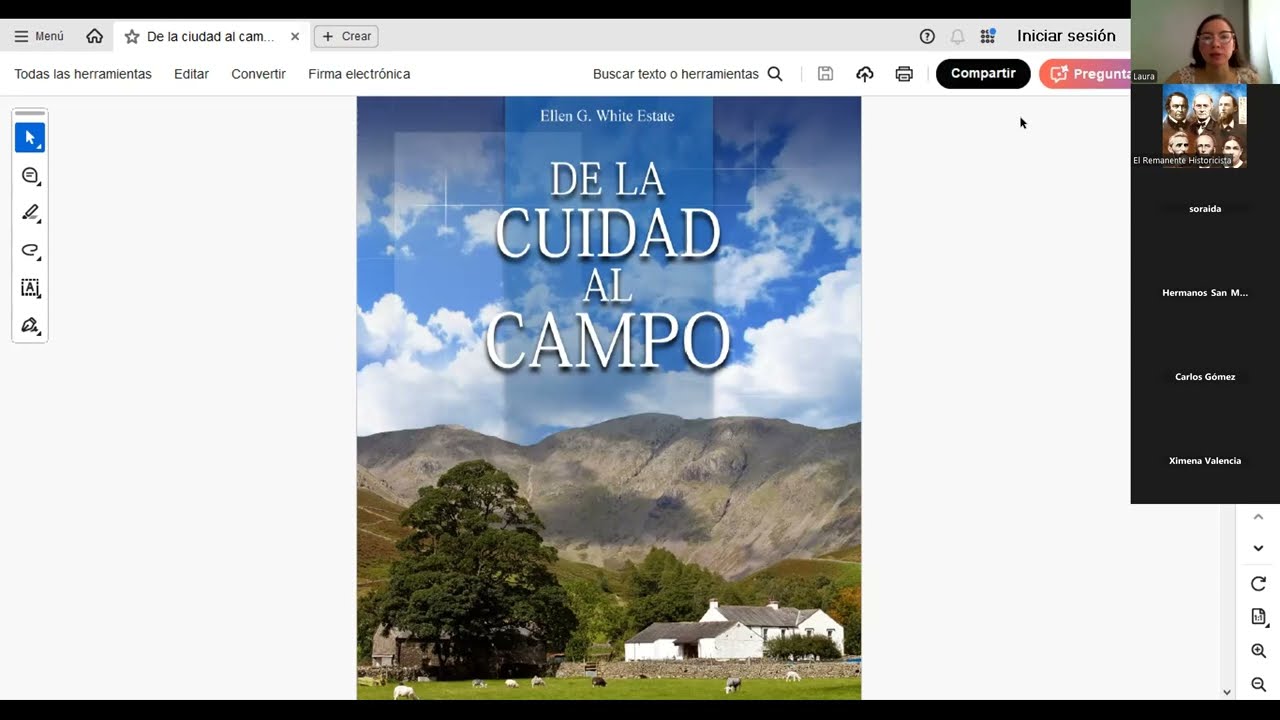Viewport: 1280px width, 720px height.
Task: Select the add comment tool
Action: [x=30, y=175]
